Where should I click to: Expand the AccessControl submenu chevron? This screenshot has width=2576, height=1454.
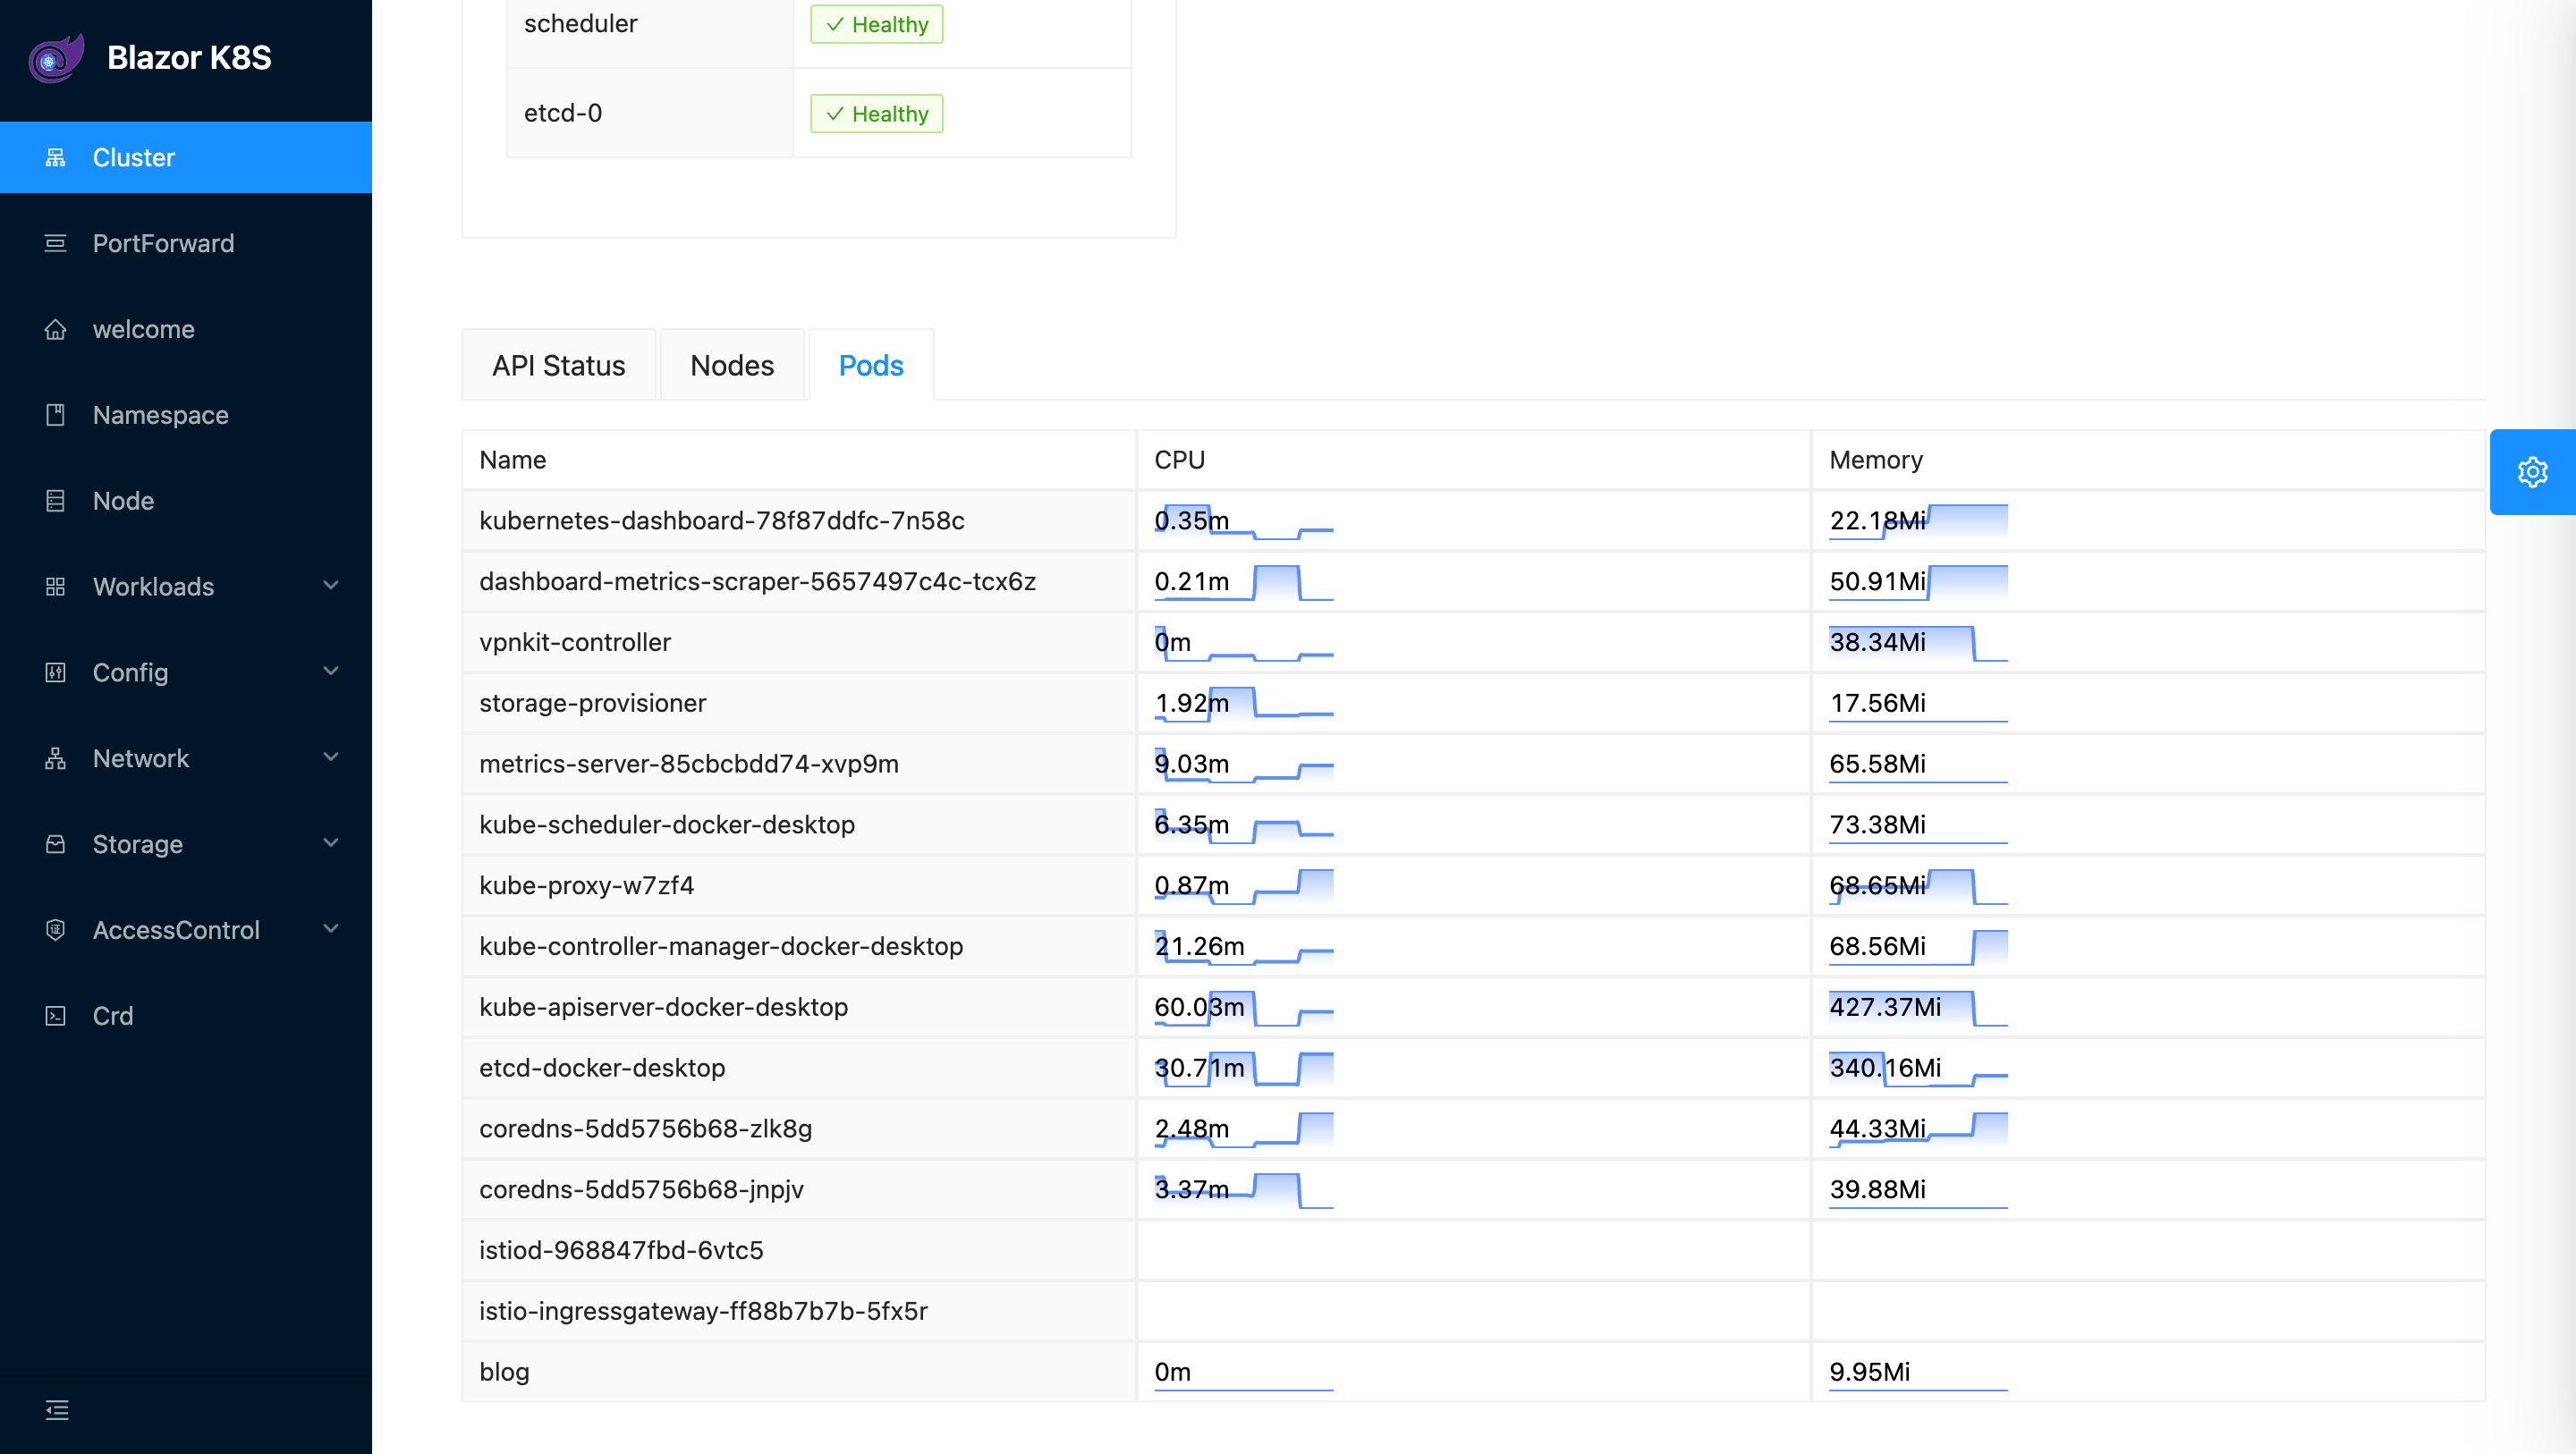point(331,929)
